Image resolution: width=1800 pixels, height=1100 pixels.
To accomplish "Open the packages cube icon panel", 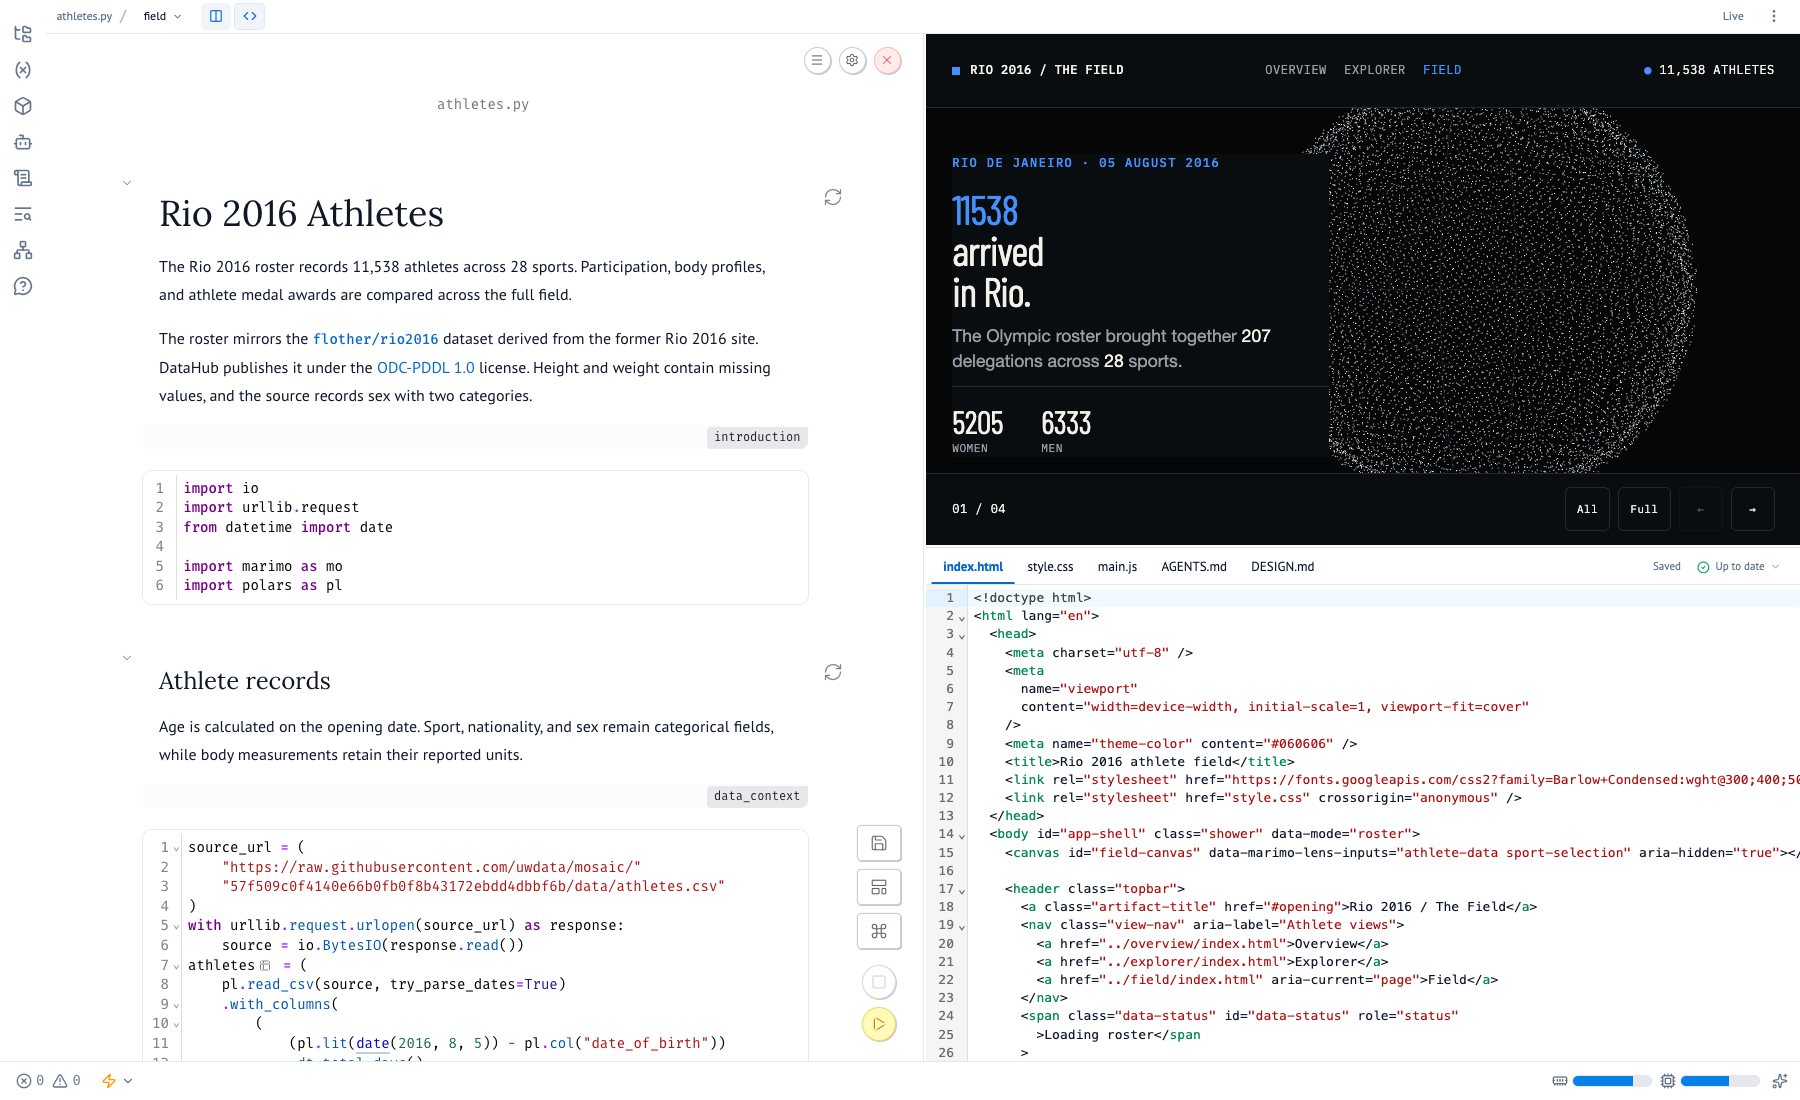I will click(x=23, y=106).
